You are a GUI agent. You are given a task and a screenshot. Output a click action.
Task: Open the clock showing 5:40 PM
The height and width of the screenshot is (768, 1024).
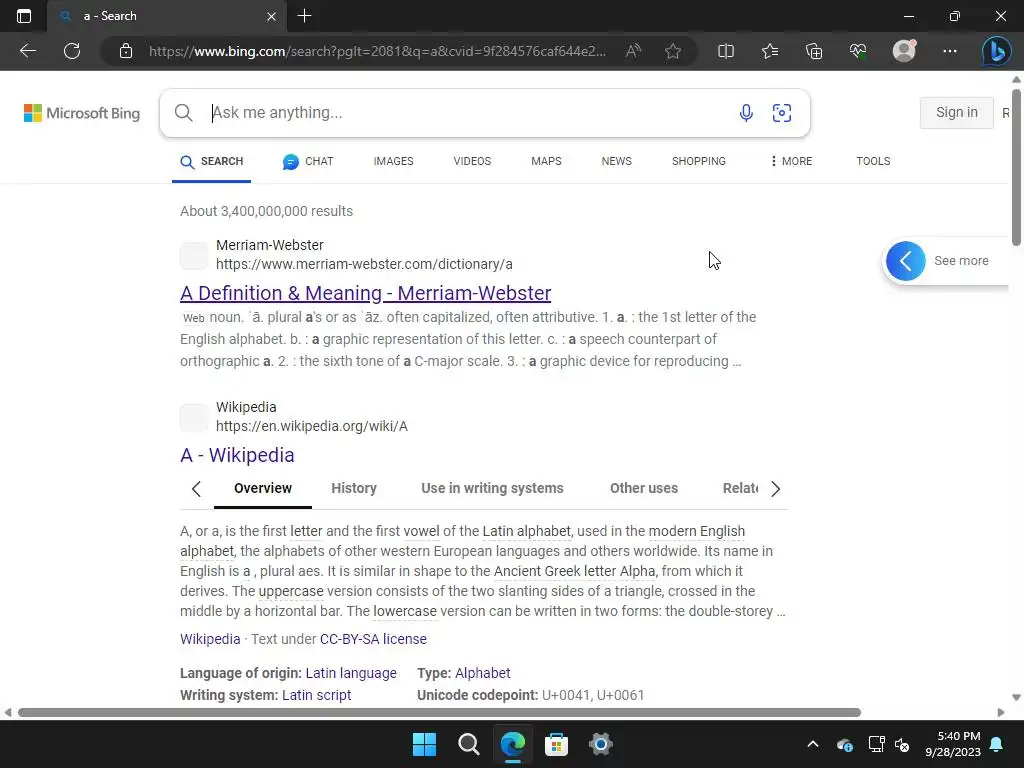point(953,744)
